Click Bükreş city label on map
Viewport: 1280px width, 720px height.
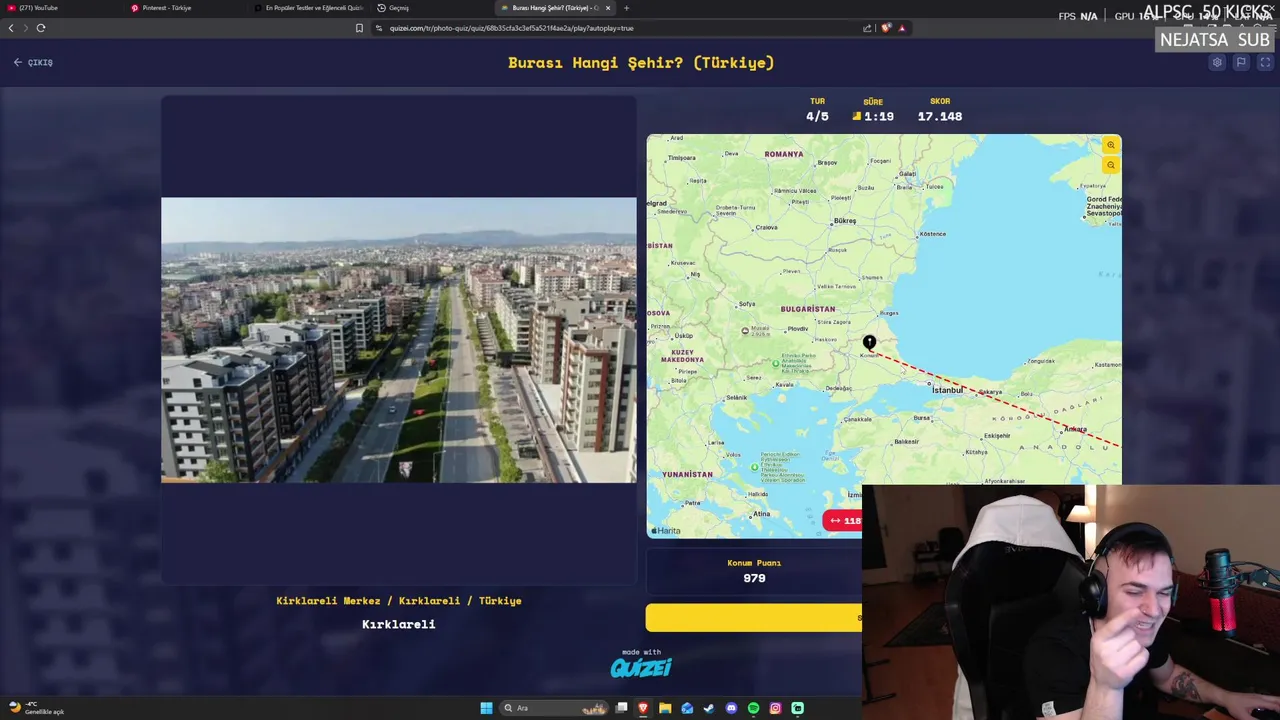(x=845, y=221)
